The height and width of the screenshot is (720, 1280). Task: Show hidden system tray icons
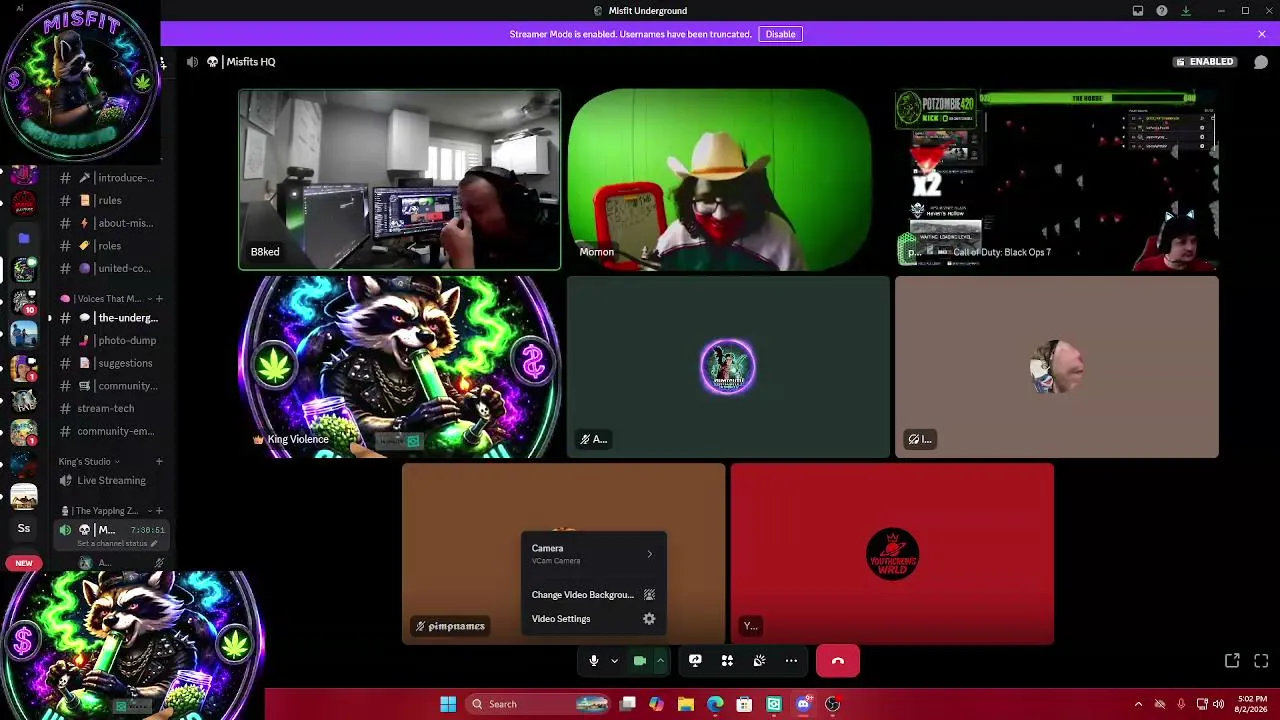coord(1138,704)
